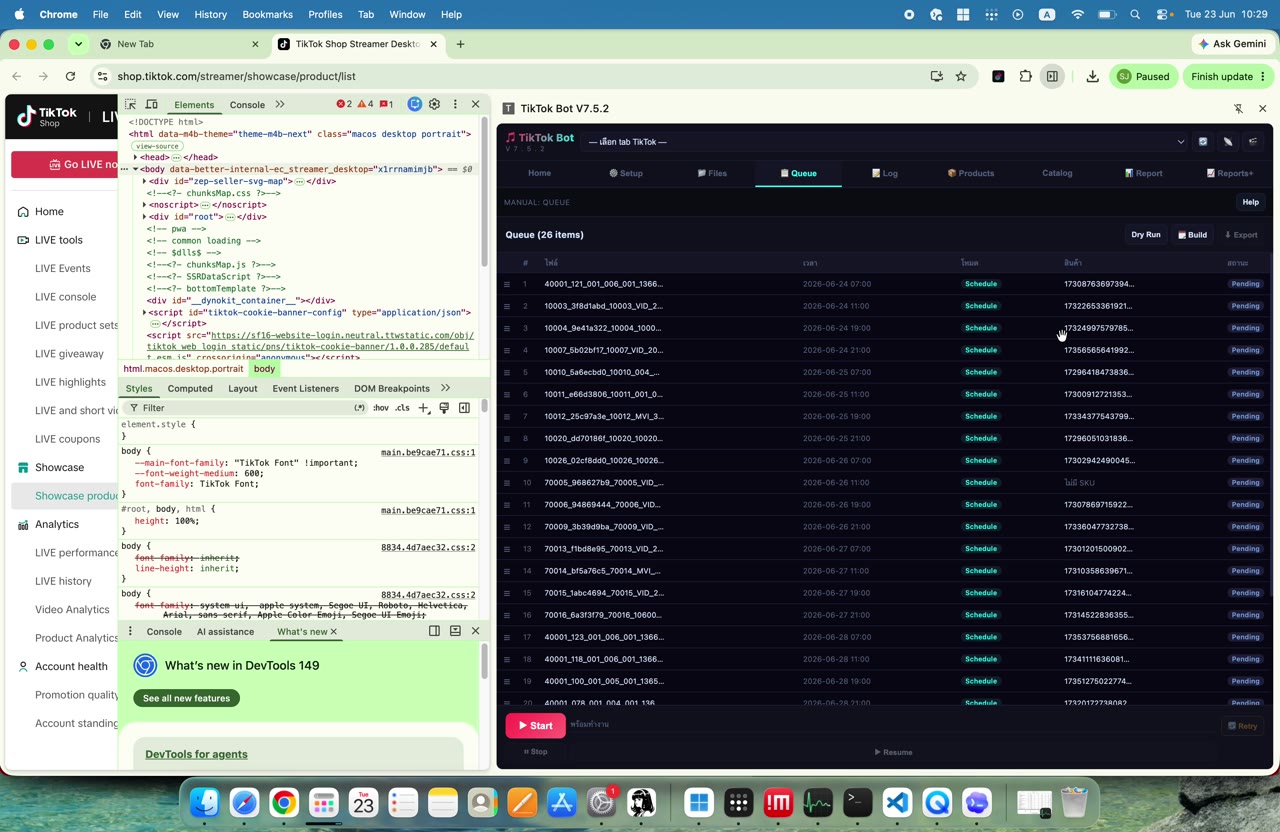Open DevTools three-dot customize menu
The height and width of the screenshot is (832, 1280).
455,104
